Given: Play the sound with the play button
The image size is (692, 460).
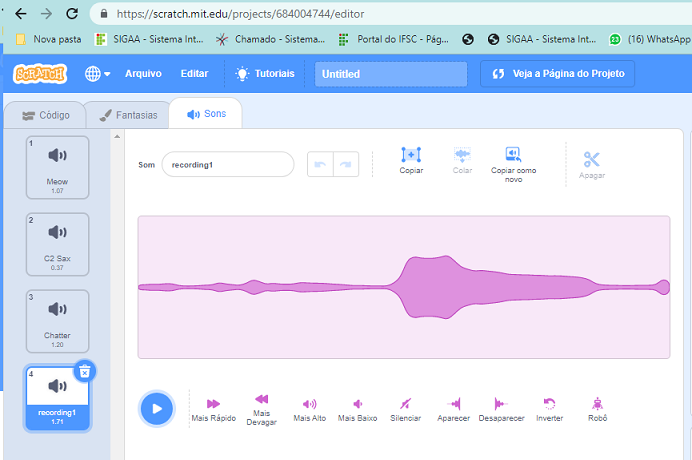Looking at the screenshot, I should [x=155, y=407].
